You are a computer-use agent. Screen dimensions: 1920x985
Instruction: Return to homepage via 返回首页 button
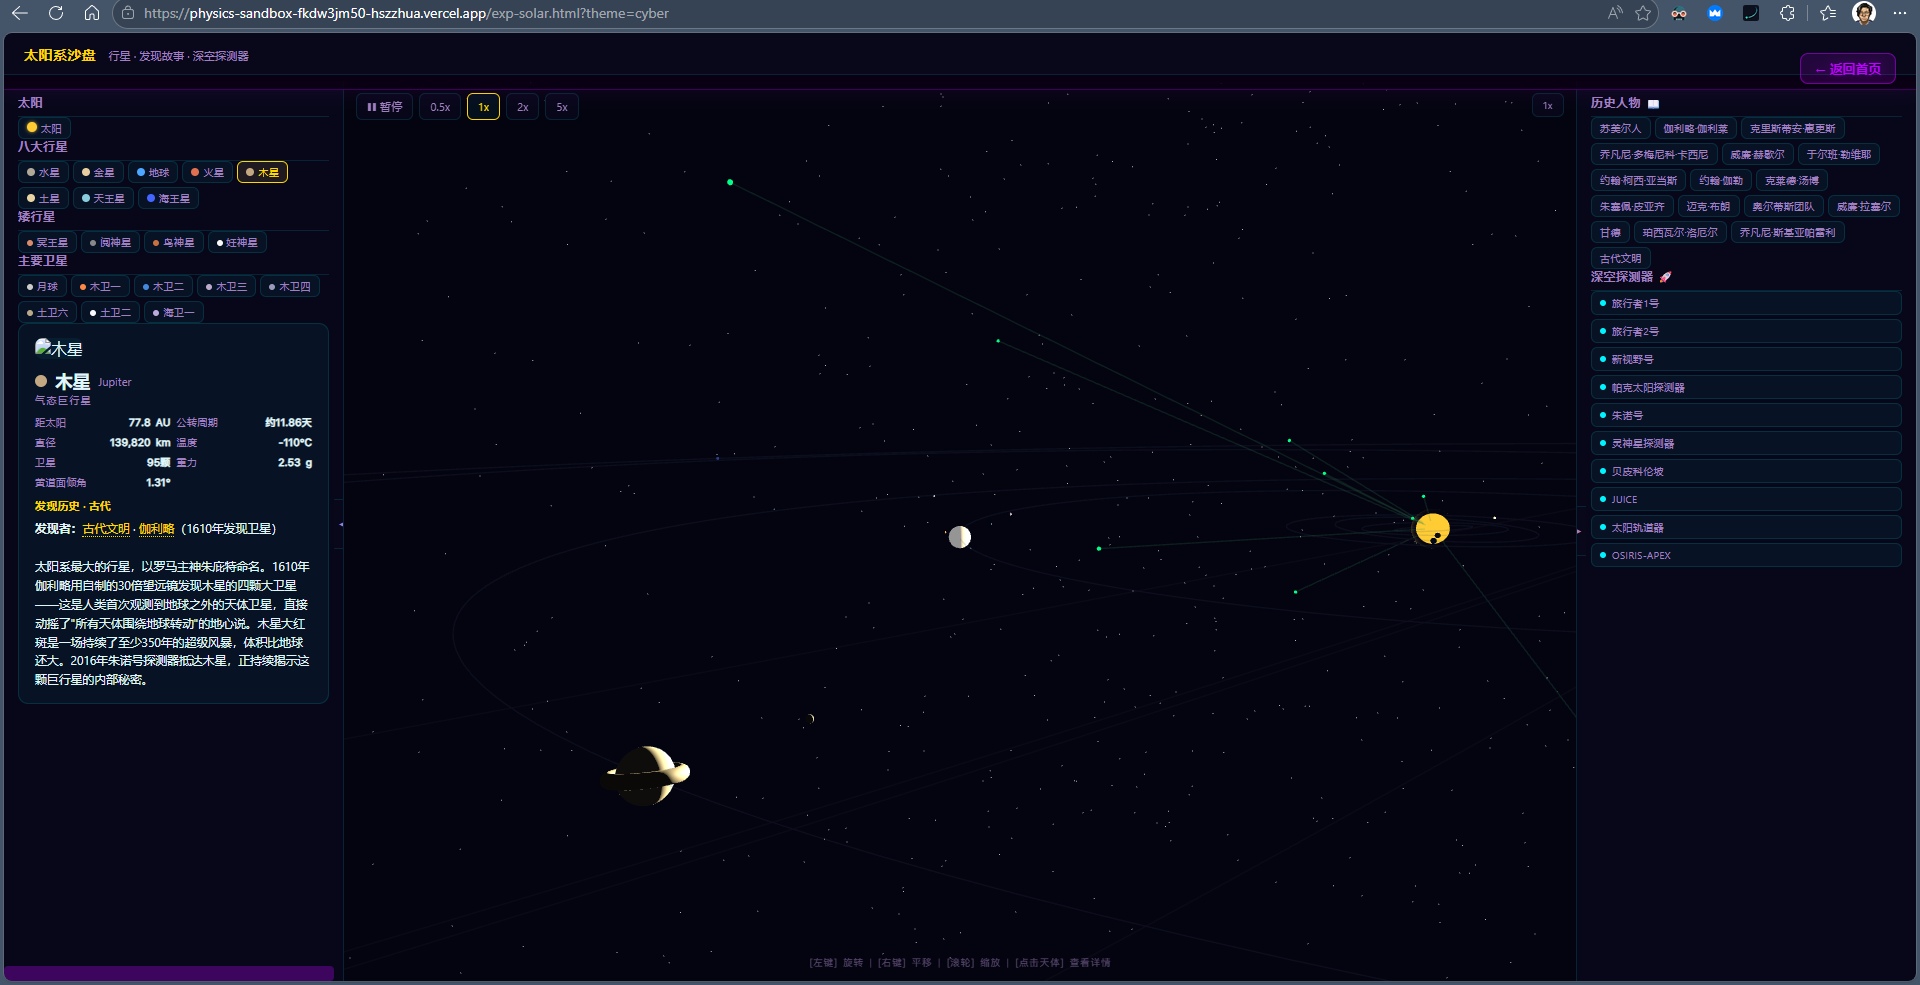pos(1848,69)
